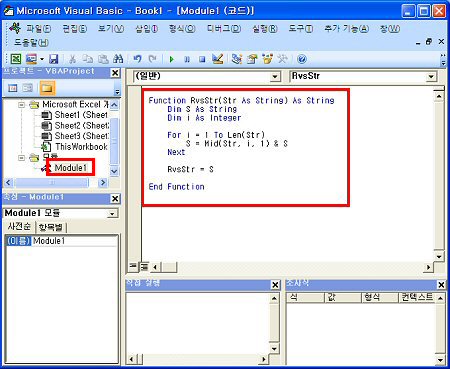Click the Save icon in toolbar
Viewport: 450px width, 369px height.
53,59
